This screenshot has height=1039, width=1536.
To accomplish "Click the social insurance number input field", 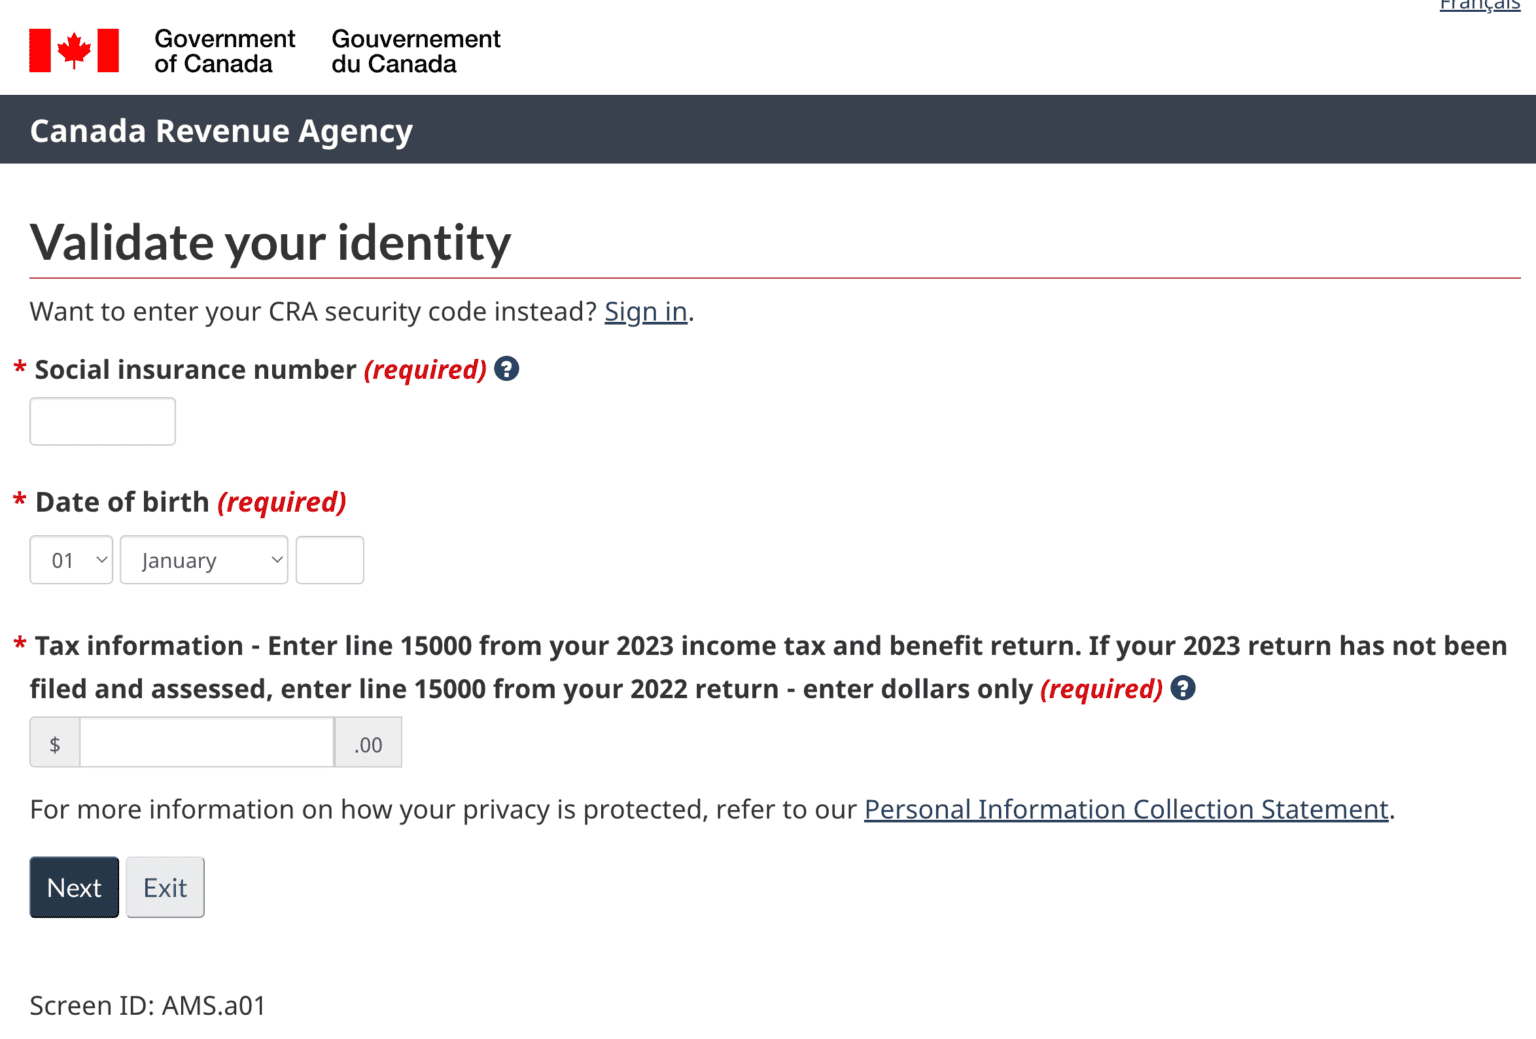I will [101, 421].
